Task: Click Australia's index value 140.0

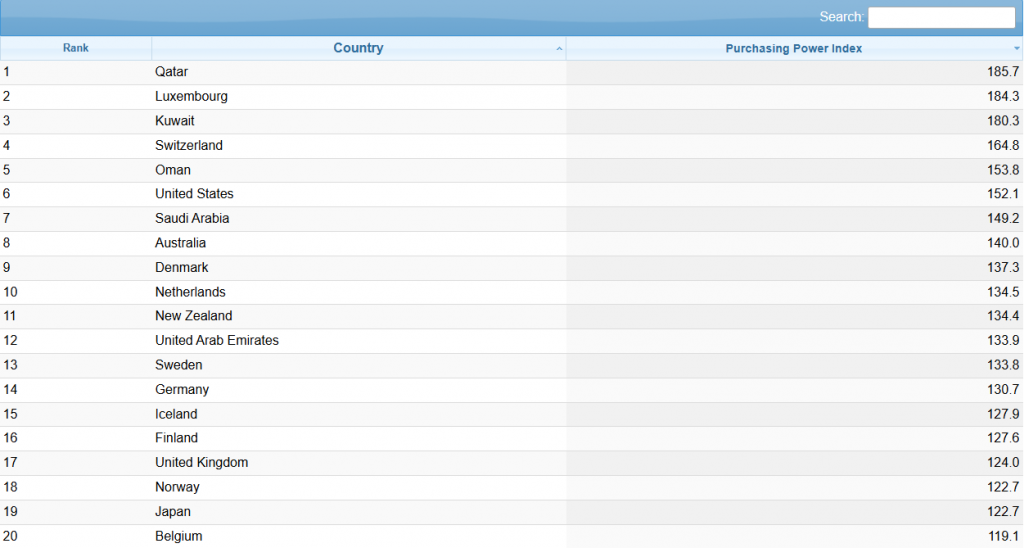Action: tap(1003, 243)
